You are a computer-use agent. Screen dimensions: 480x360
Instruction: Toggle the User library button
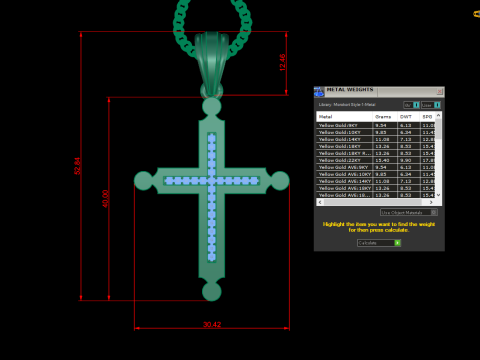(x=431, y=105)
